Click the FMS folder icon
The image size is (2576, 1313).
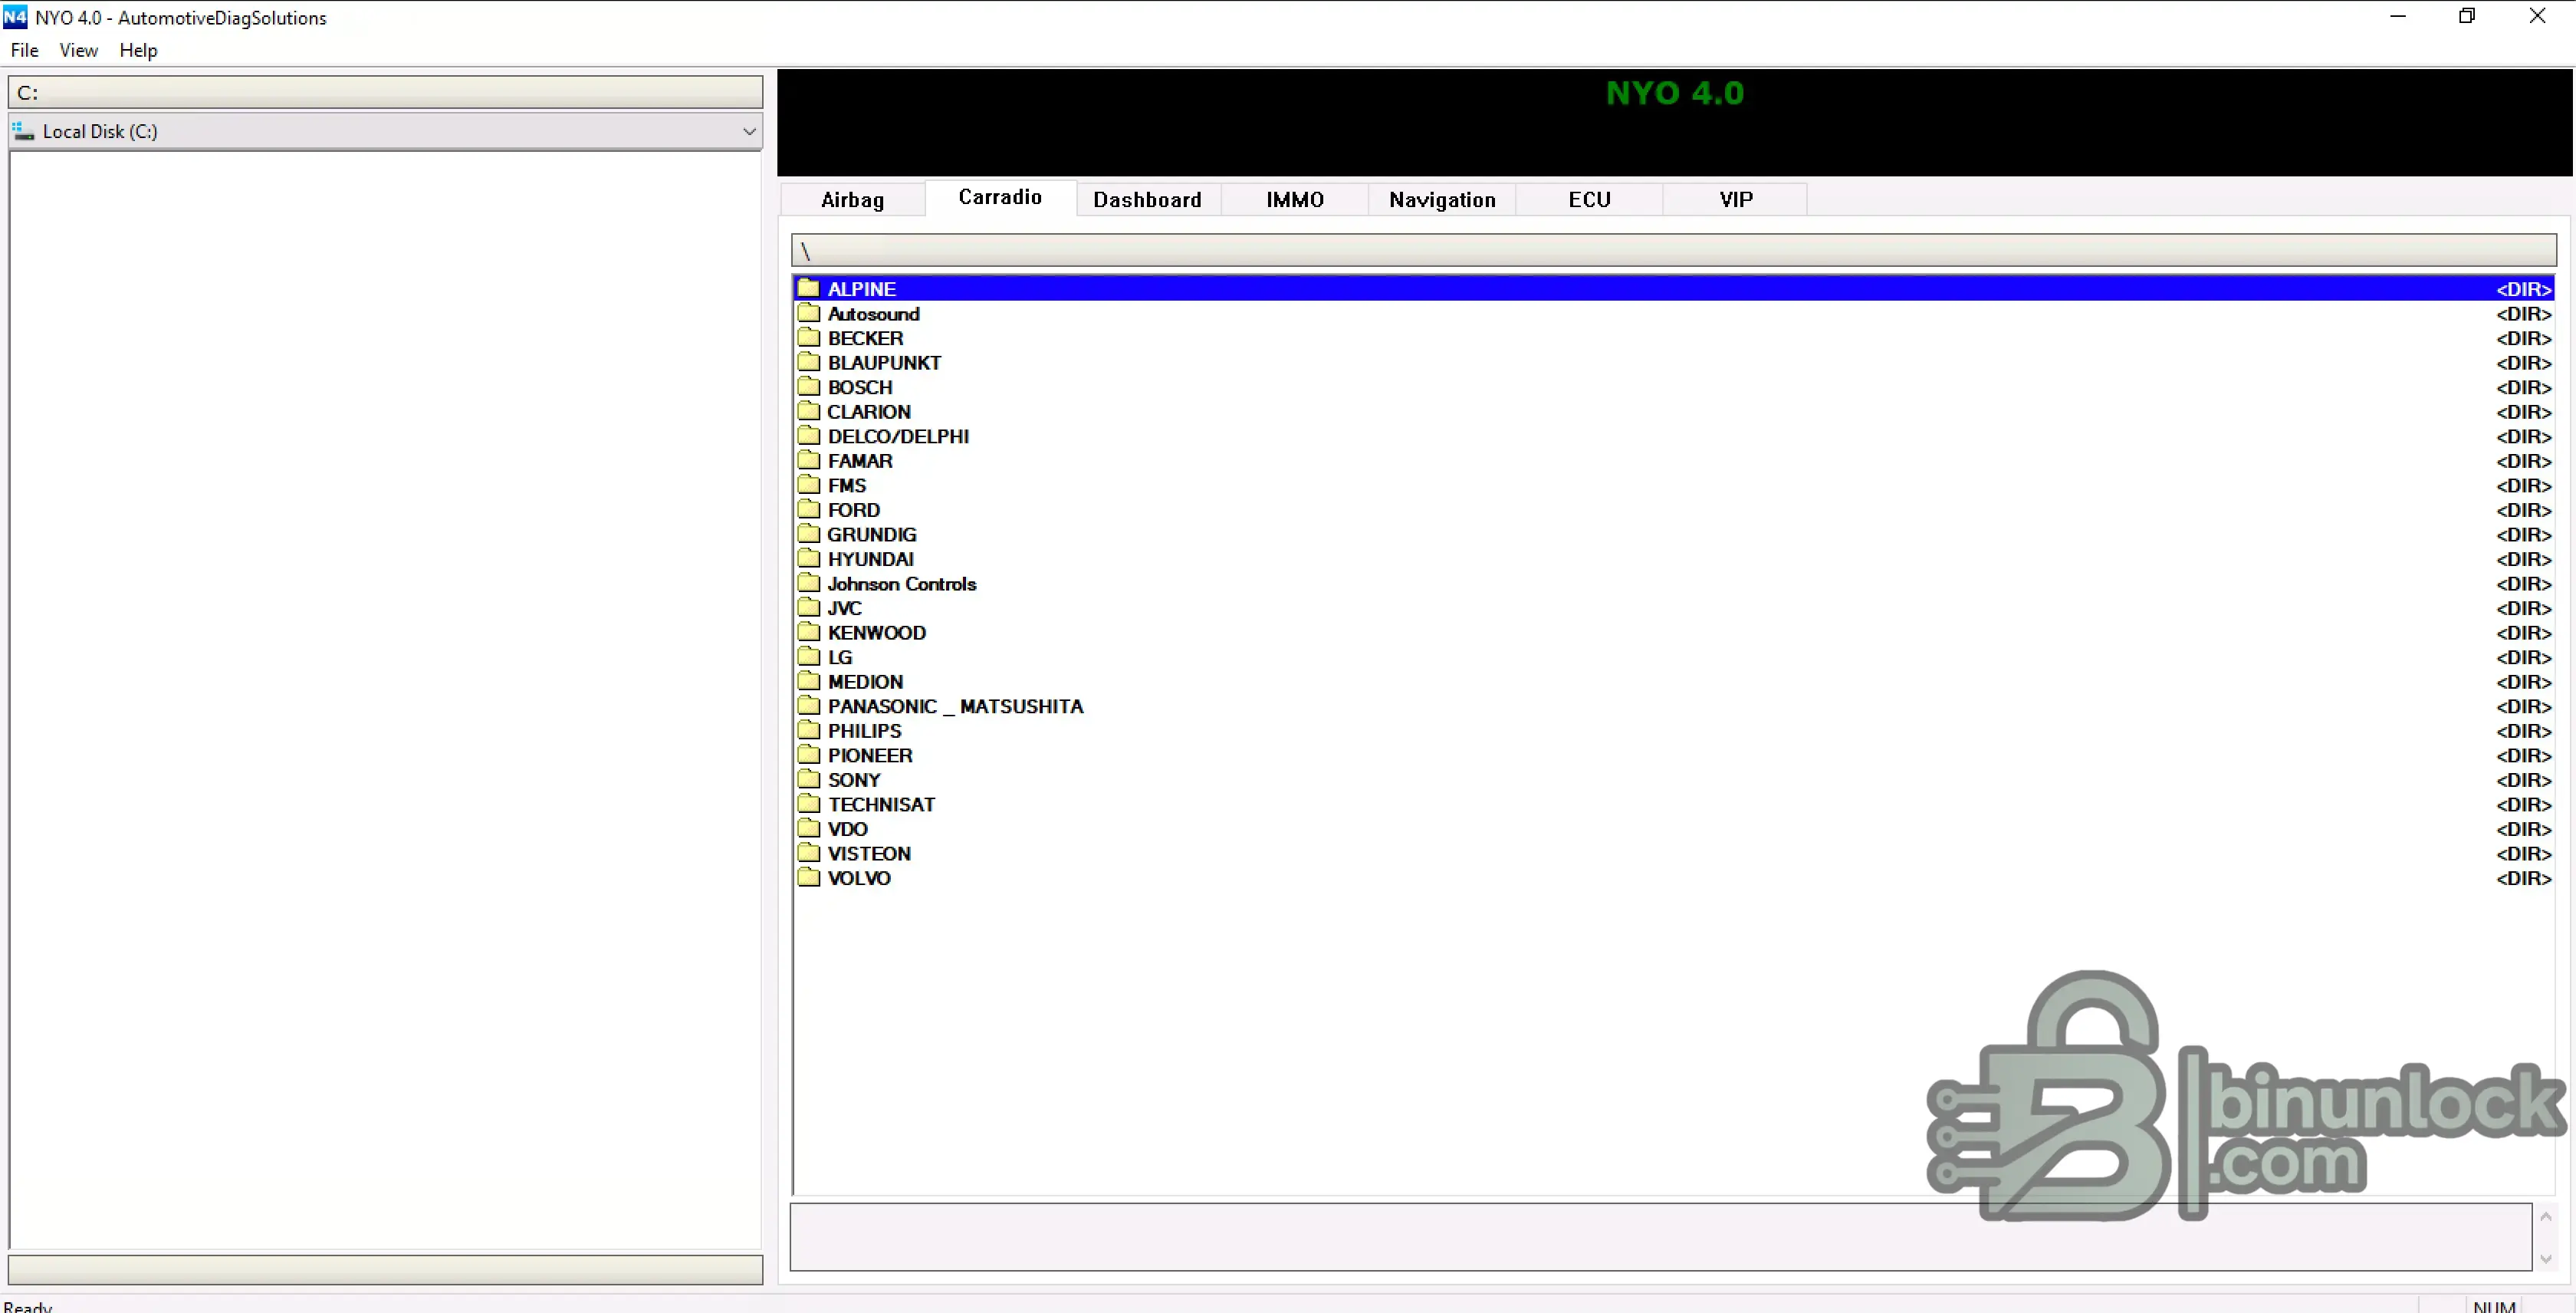[x=808, y=484]
